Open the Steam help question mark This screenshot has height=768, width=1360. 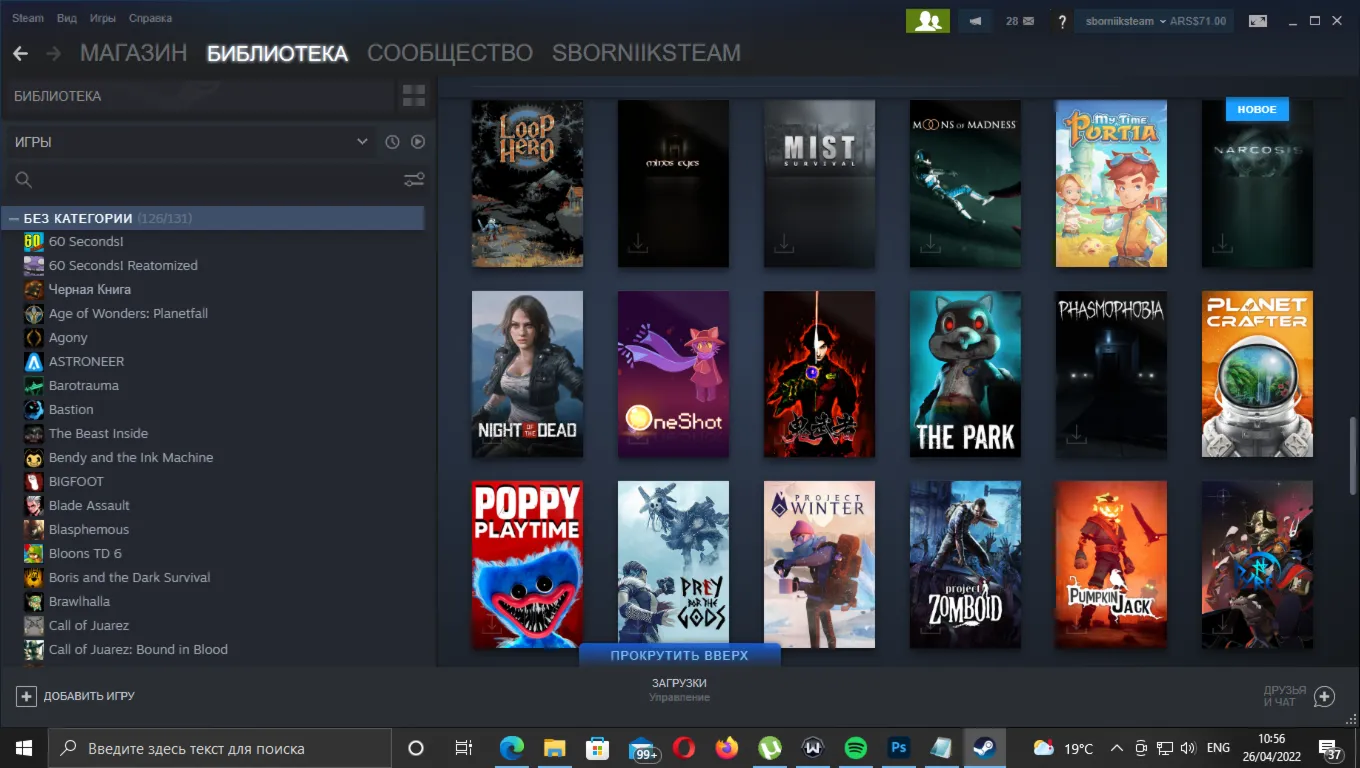coord(1062,21)
